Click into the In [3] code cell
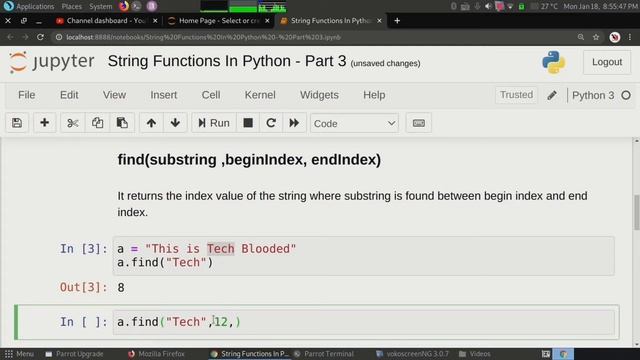 [x=363, y=256]
